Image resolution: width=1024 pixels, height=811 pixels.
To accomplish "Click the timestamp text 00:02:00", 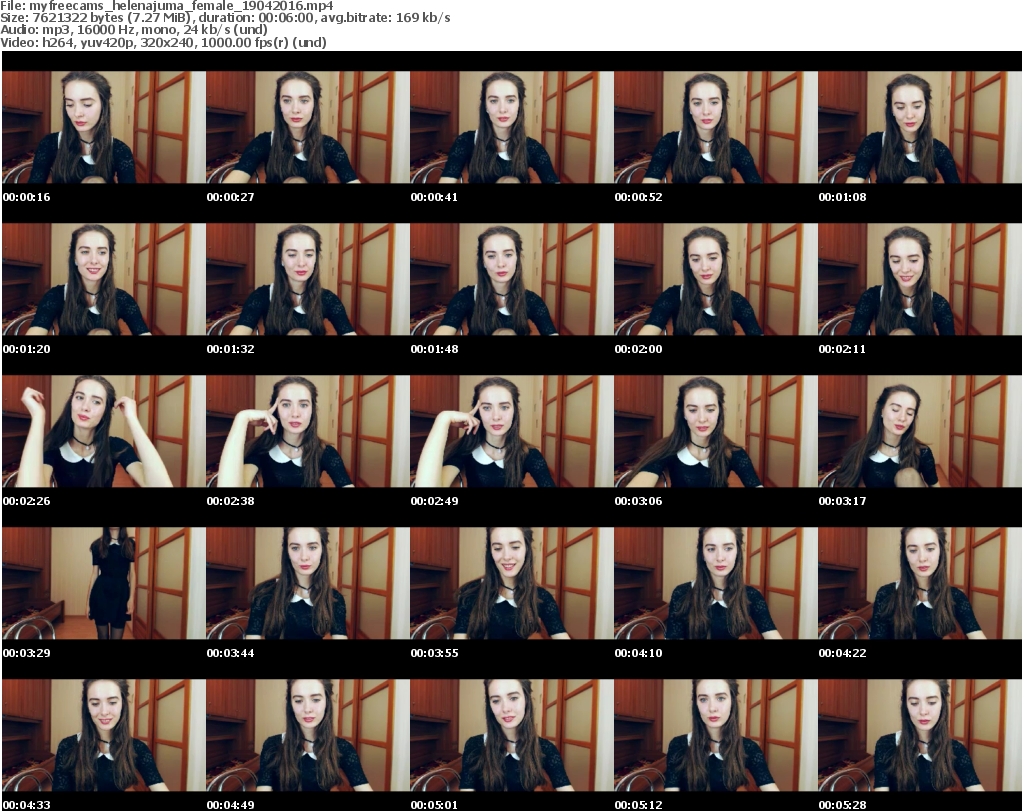I will (x=638, y=349).
